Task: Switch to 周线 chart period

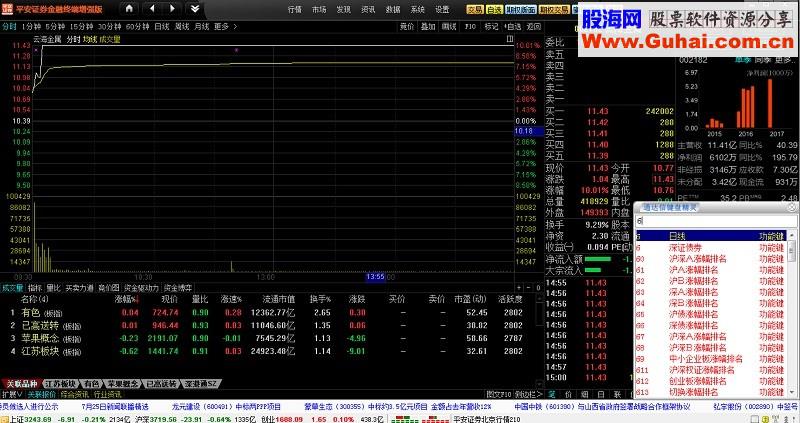Action: 182,26
